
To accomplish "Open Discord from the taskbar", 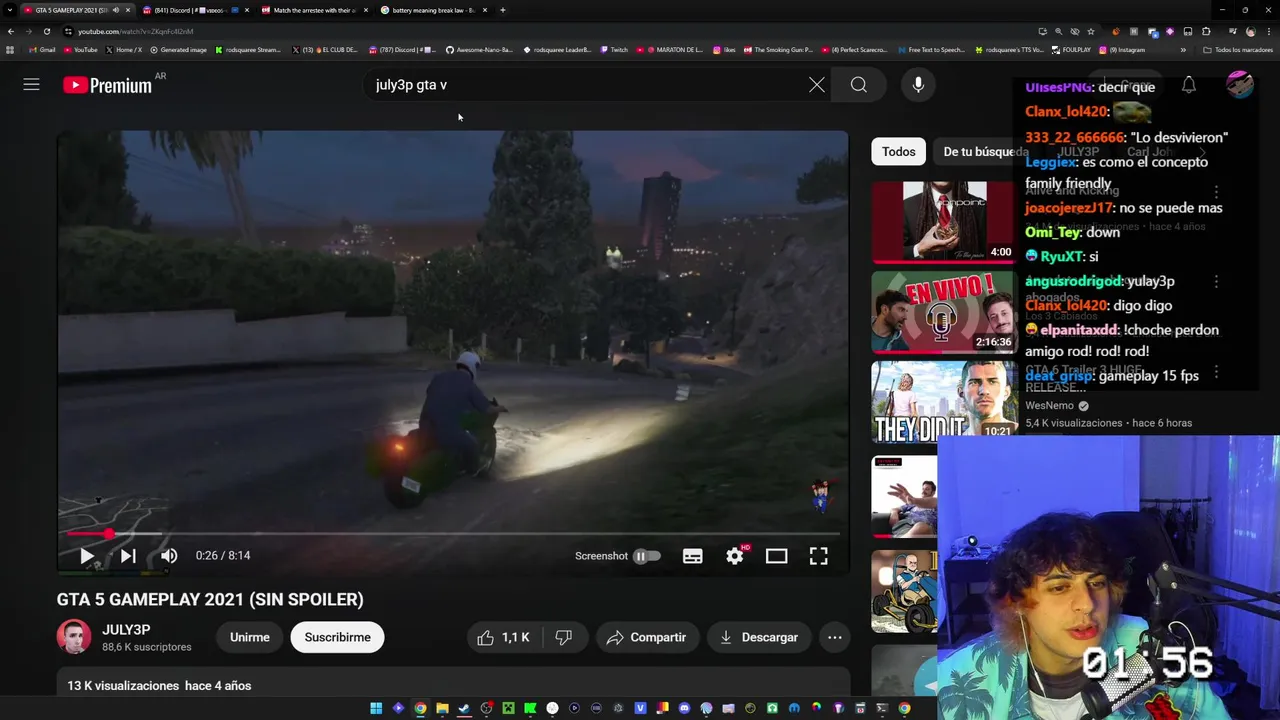I will tap(684, 708).
